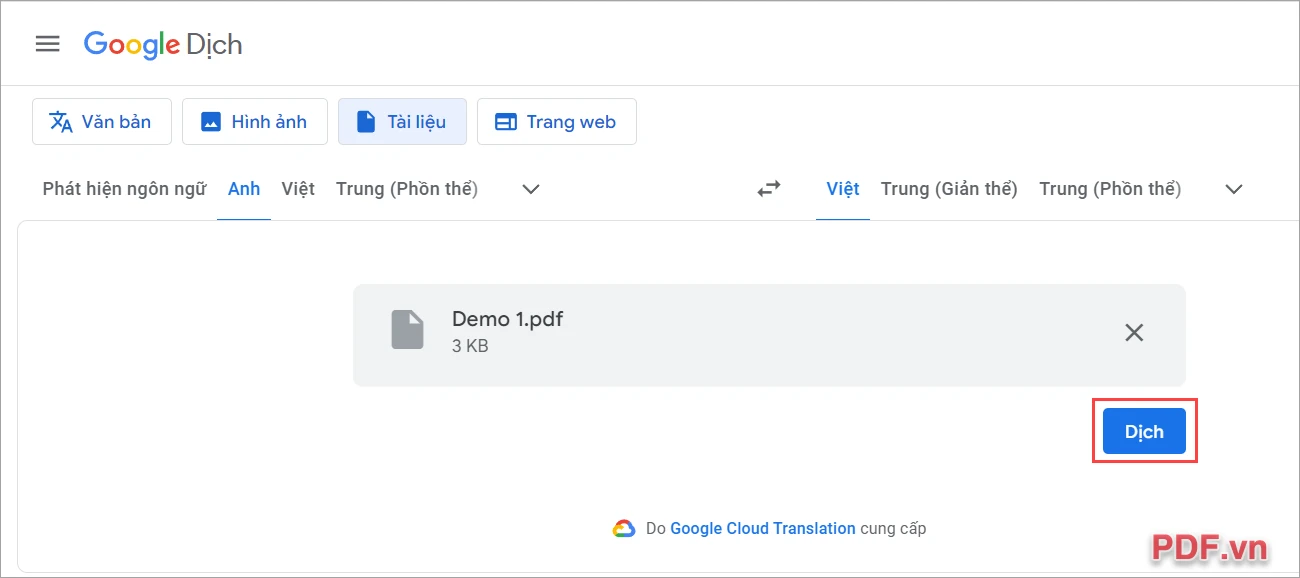Set target language to Việt

843,188
